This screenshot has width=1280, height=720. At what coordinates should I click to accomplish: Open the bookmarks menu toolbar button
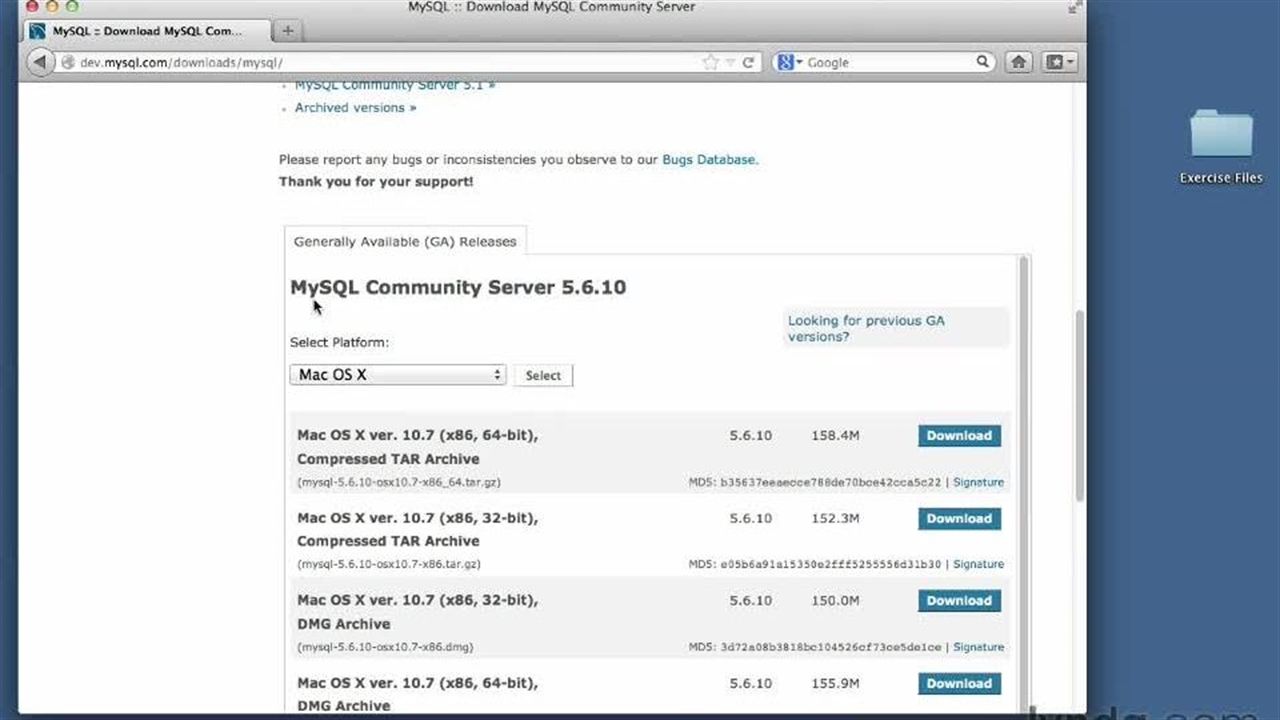tap(1059, 62)
